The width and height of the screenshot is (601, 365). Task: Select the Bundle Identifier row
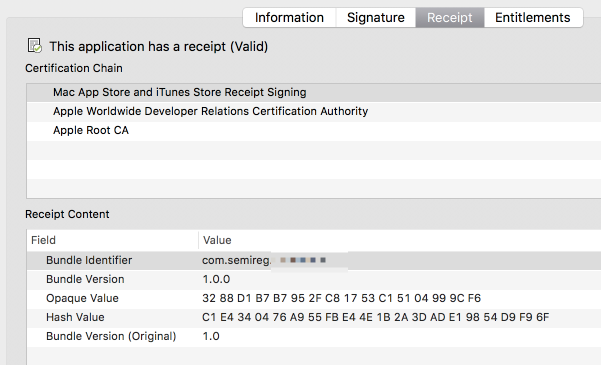point(314,260)
